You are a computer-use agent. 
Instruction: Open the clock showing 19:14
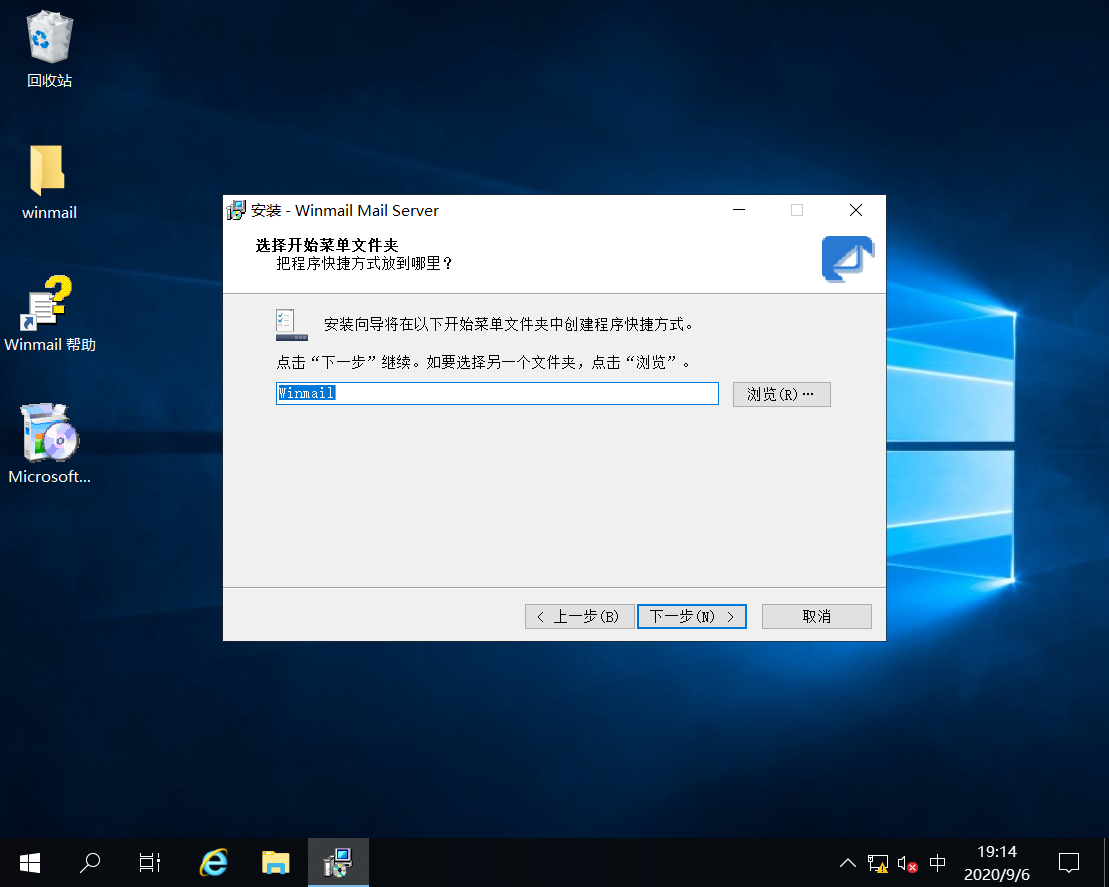(997, 863)
